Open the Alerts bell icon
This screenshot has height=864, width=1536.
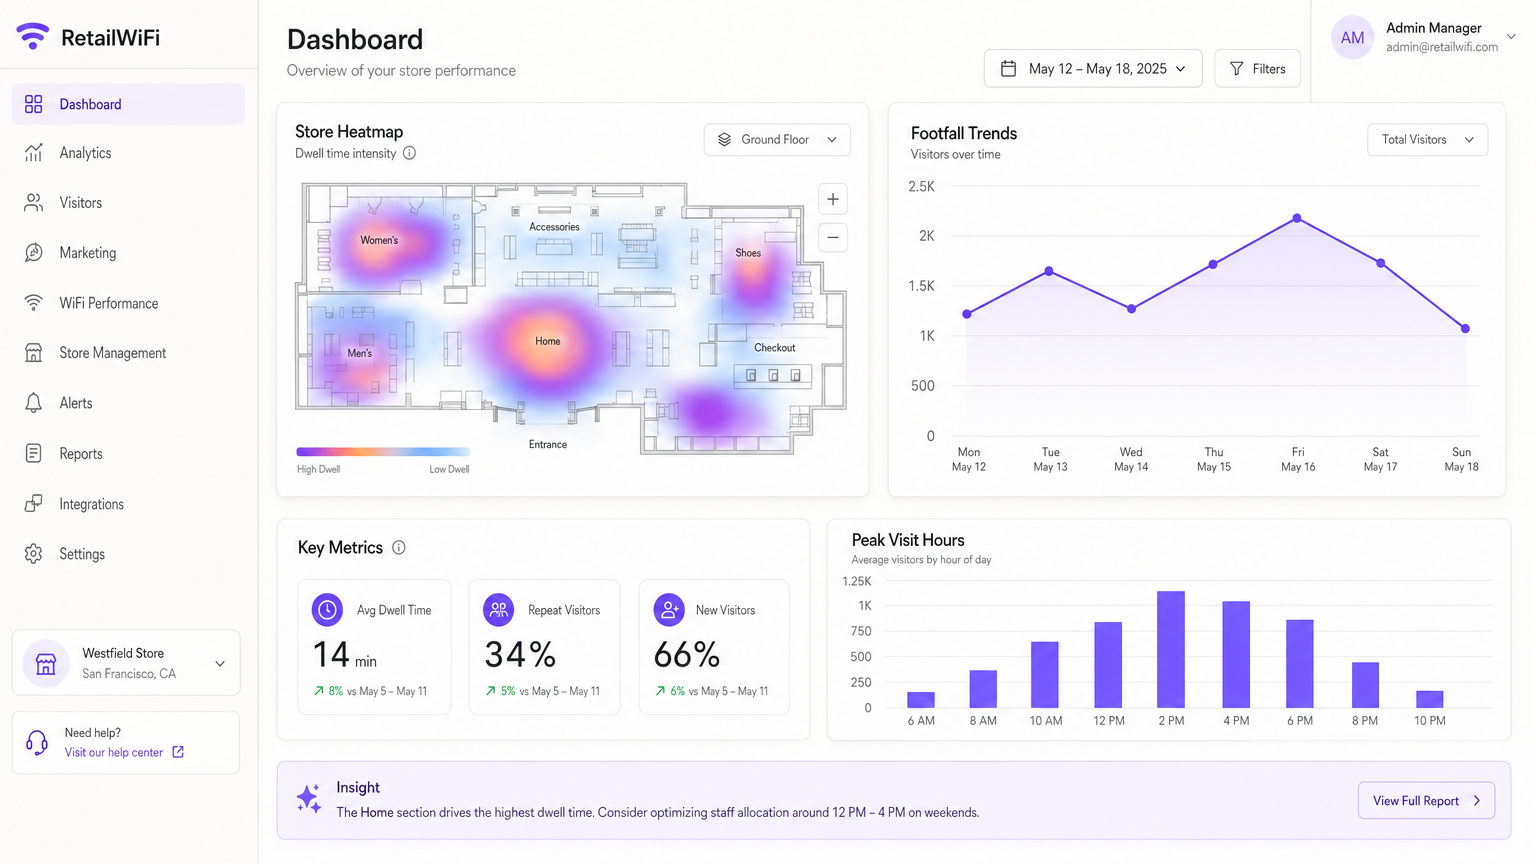(34, 403)
